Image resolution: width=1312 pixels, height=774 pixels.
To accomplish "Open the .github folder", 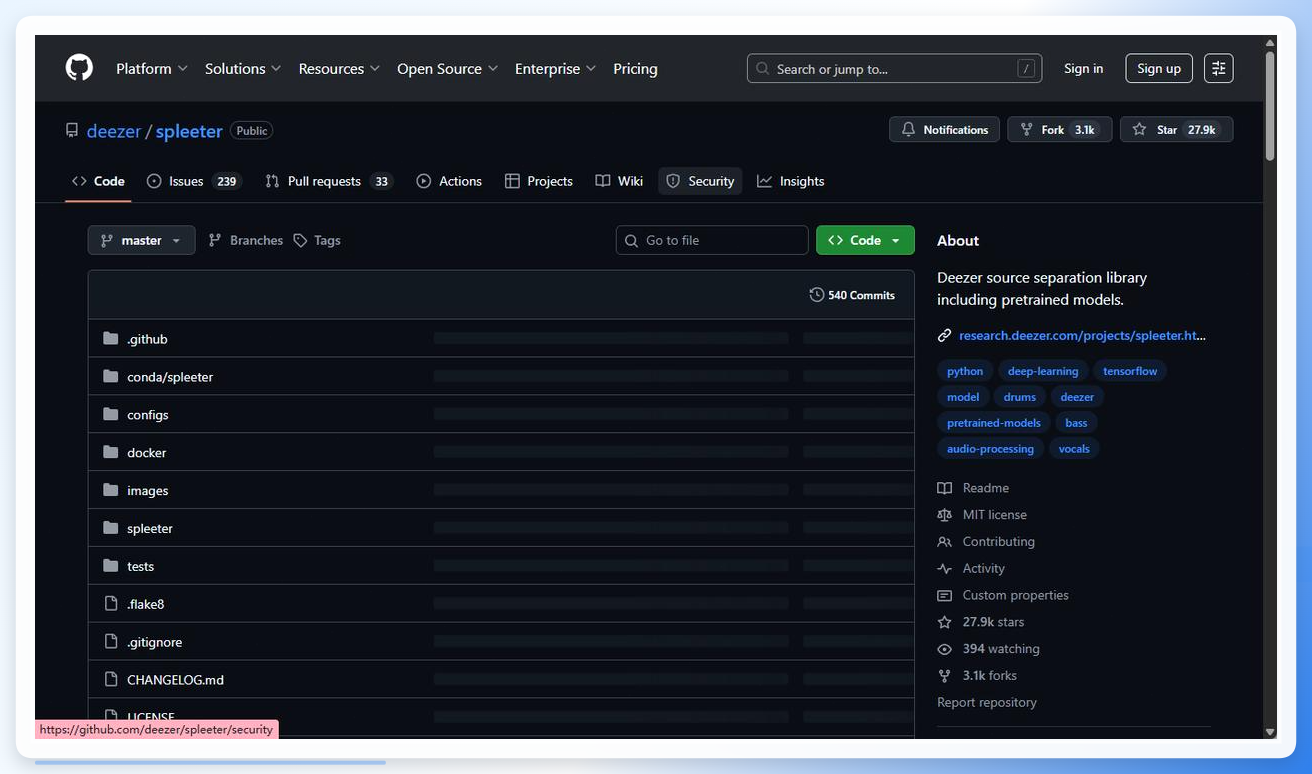I will point(147,339).
